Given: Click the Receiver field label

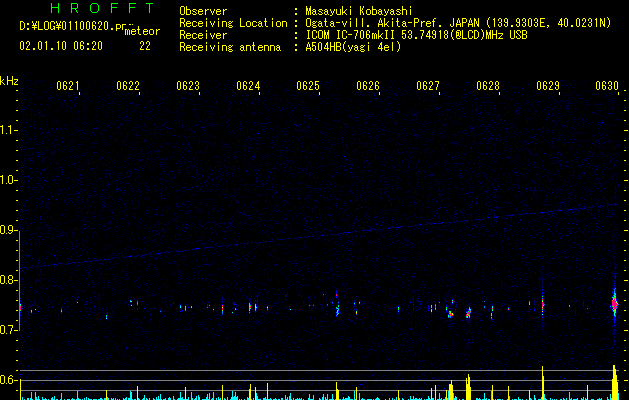Looking at the screenshot, I should (x=203, y=35).
